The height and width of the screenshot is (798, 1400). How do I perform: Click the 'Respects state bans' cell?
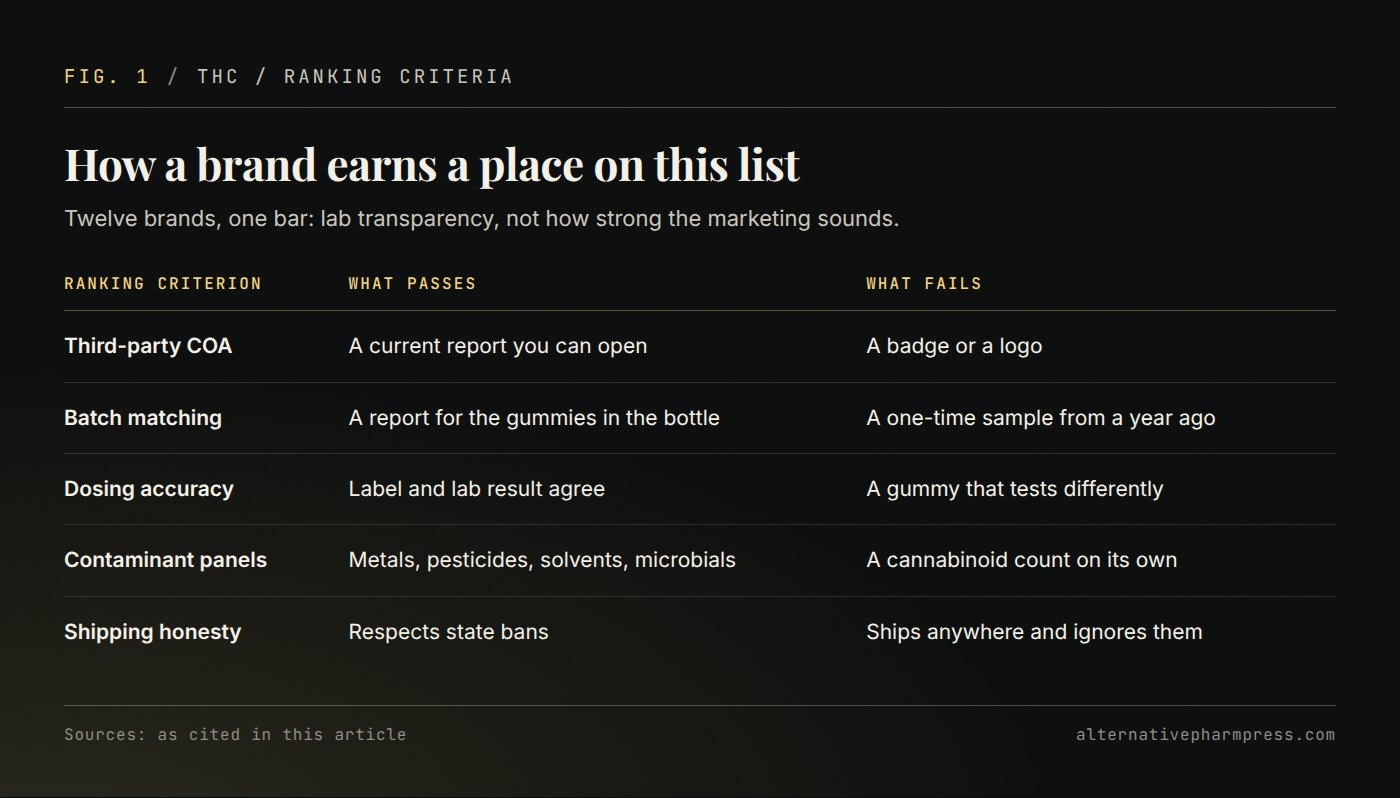pyautogui.click(x=448, y=632)
